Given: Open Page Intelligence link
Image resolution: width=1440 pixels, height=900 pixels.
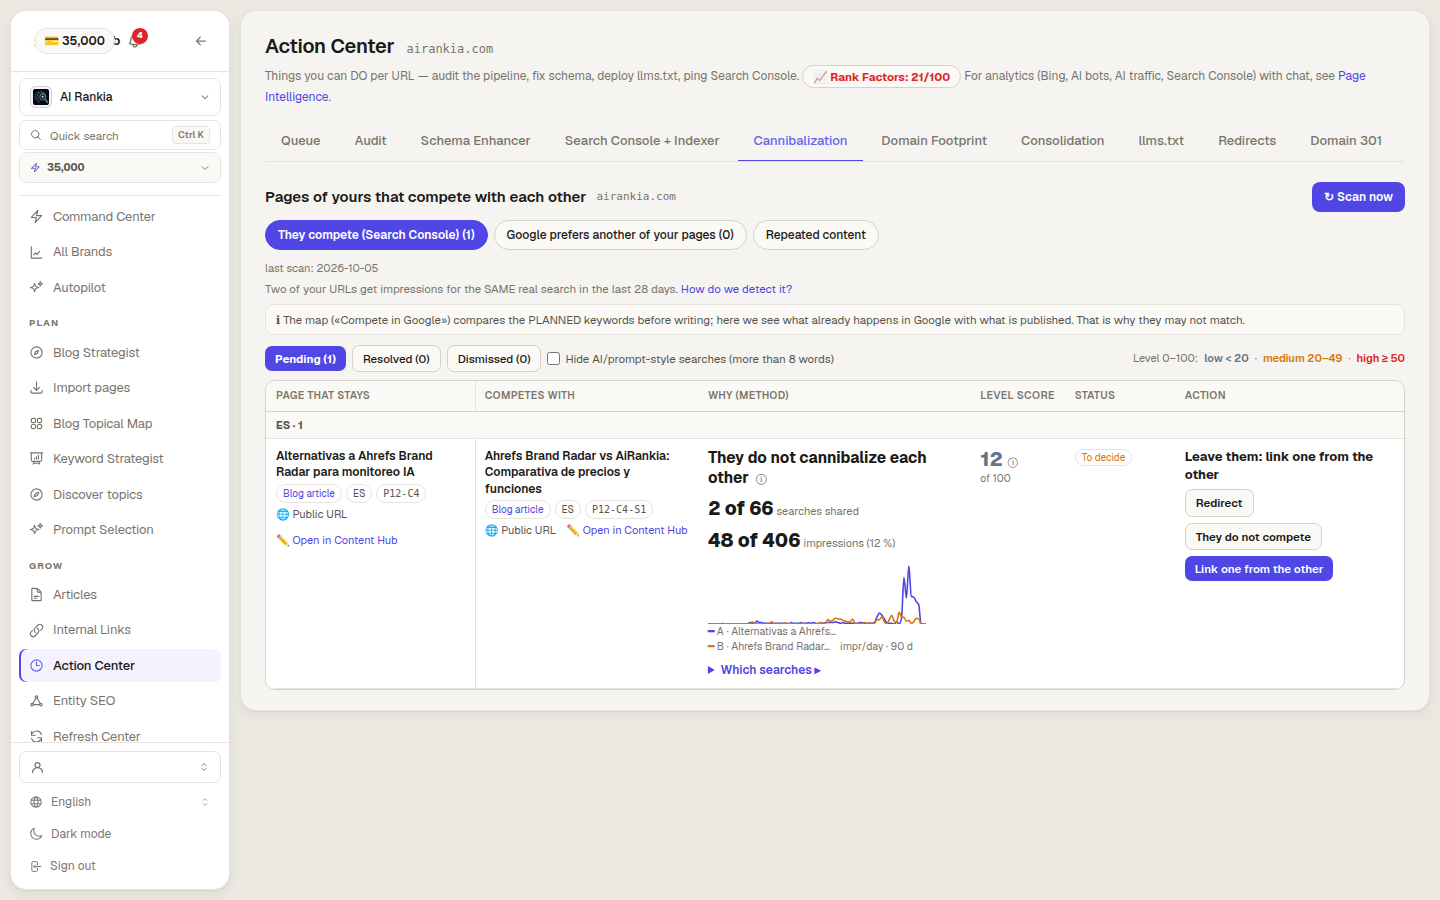Looking at the screenshot, I should 1351,76.
